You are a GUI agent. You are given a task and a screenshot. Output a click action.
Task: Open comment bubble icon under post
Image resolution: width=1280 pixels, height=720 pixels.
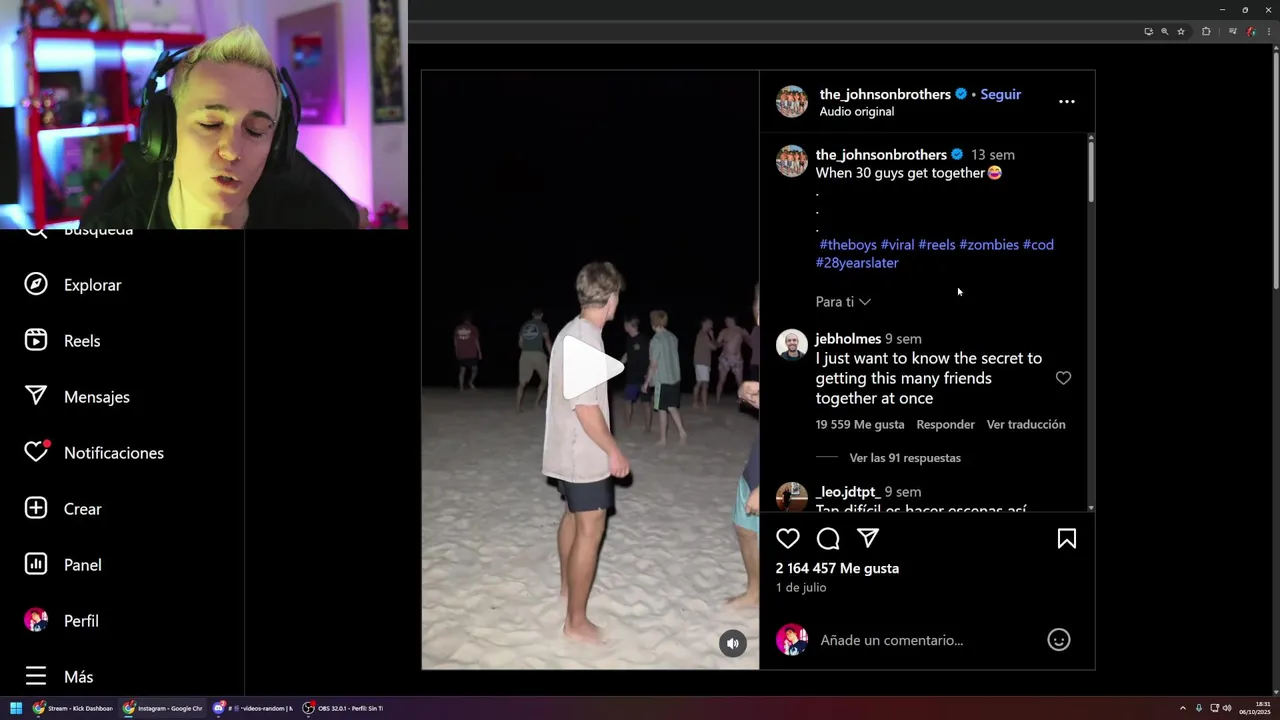click(x=828, y=539)
